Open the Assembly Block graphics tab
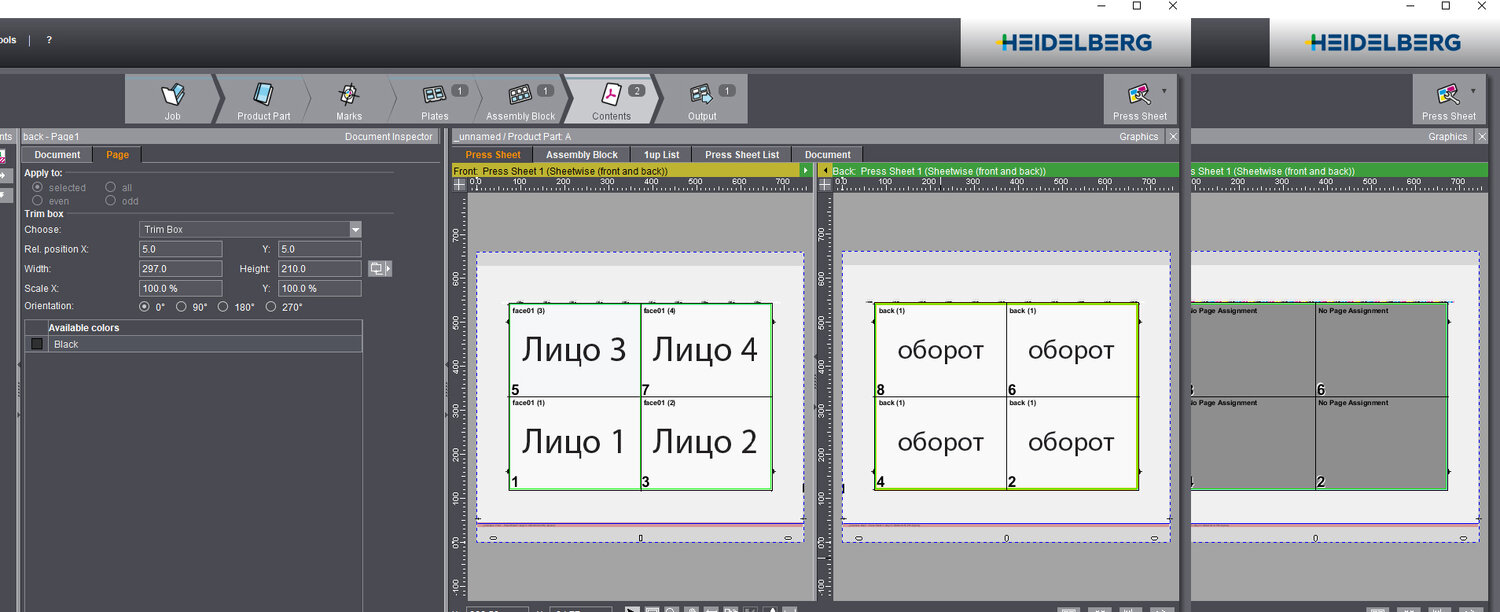1500x612 pixels. tap(582, 155)
